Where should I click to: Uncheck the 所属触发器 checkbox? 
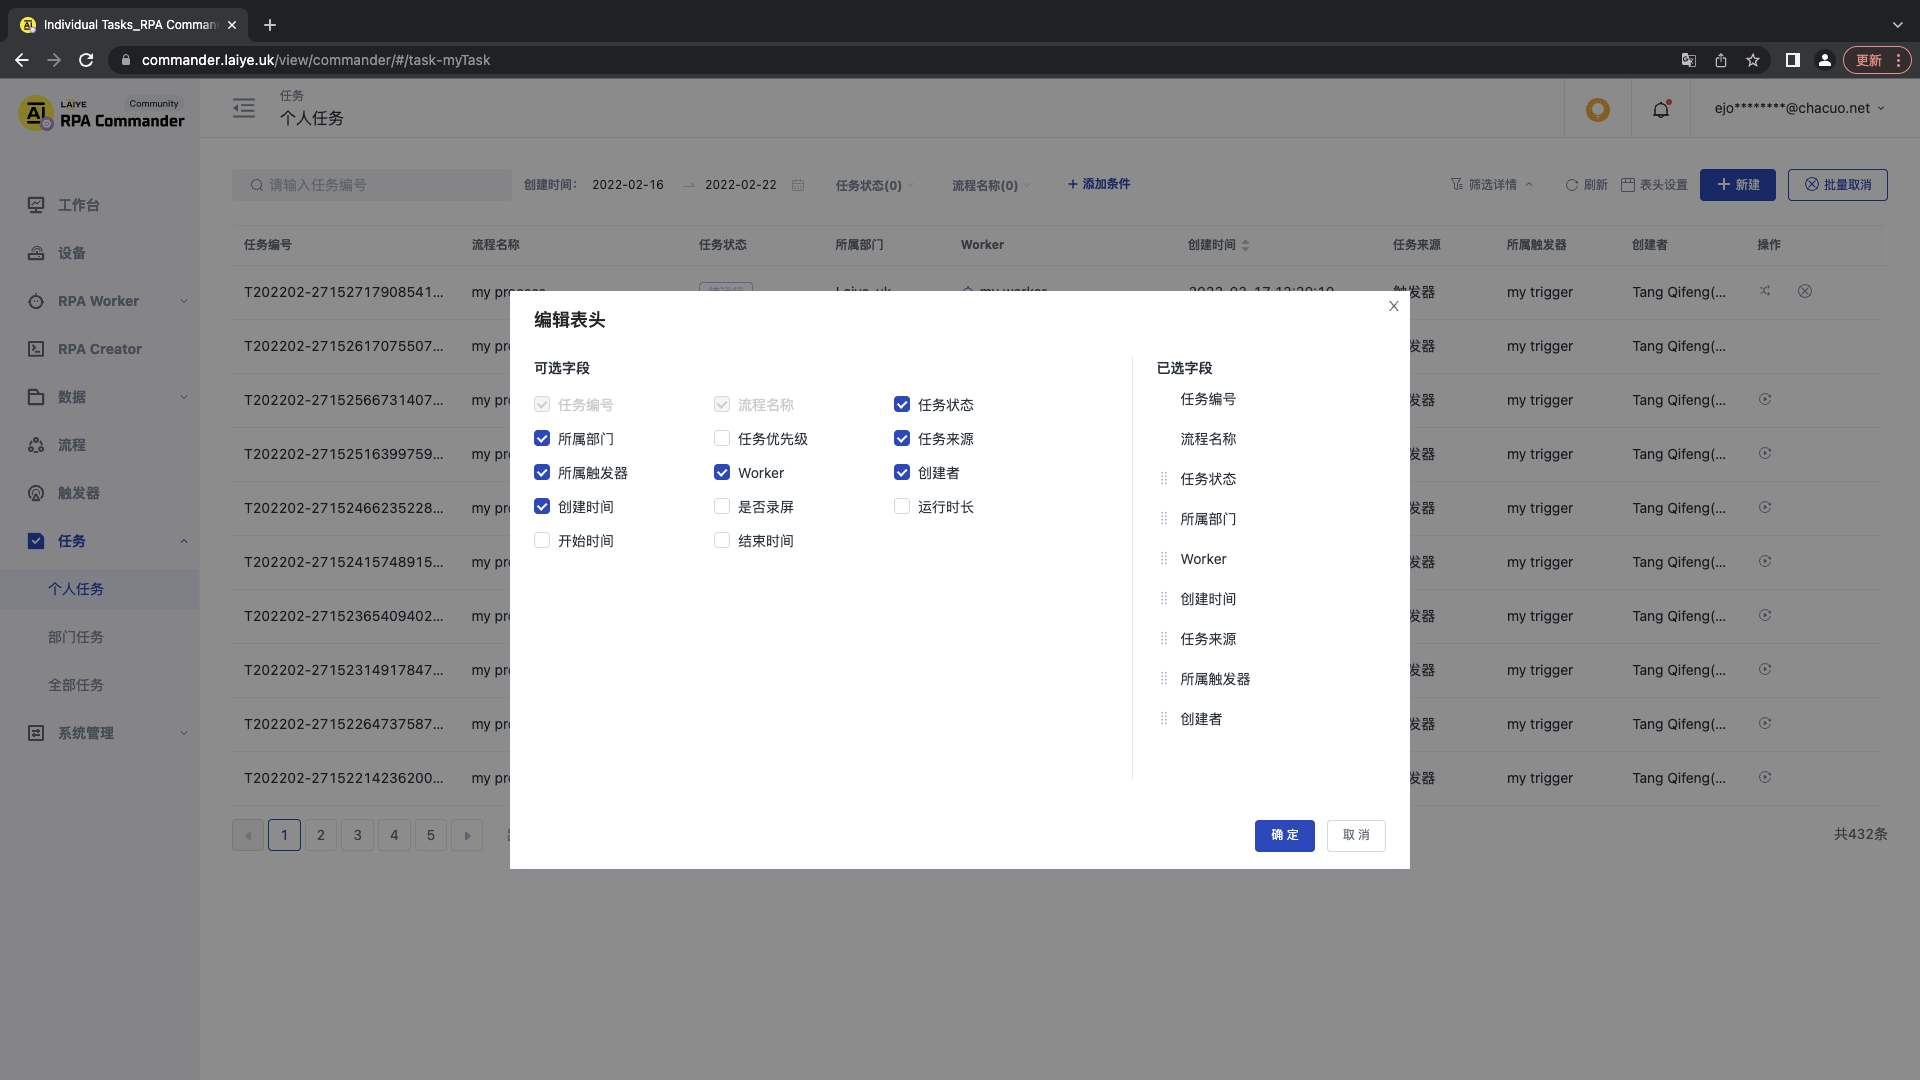pos(542,473)
